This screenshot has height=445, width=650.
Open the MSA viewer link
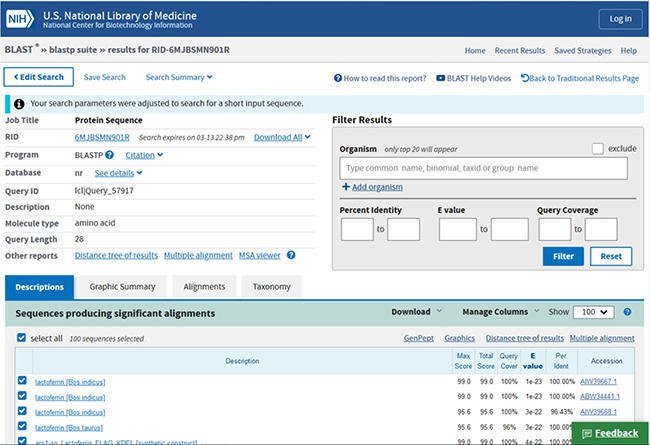tap(260, 255)
